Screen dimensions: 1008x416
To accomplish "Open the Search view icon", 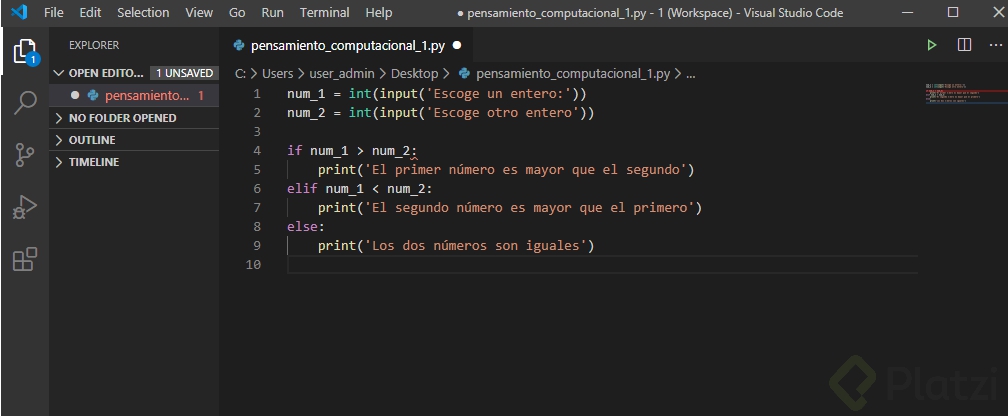I will [25, 103].
